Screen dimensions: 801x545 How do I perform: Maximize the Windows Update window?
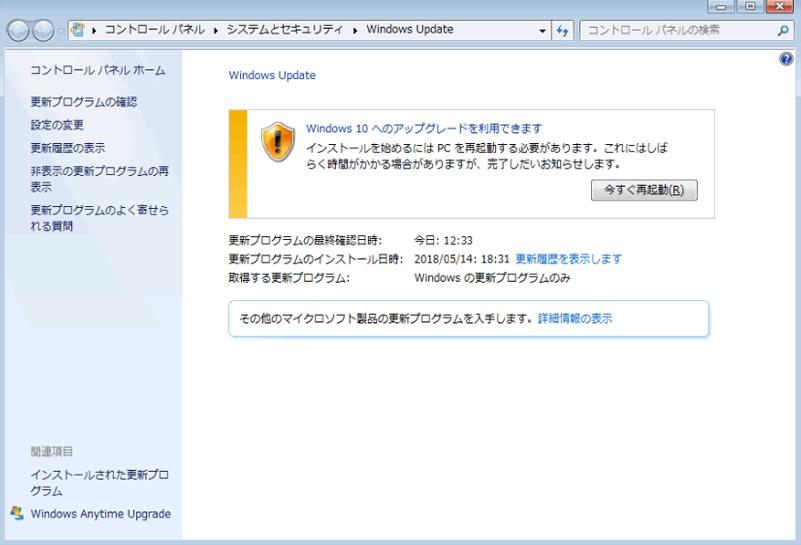[x=750, y=7]
